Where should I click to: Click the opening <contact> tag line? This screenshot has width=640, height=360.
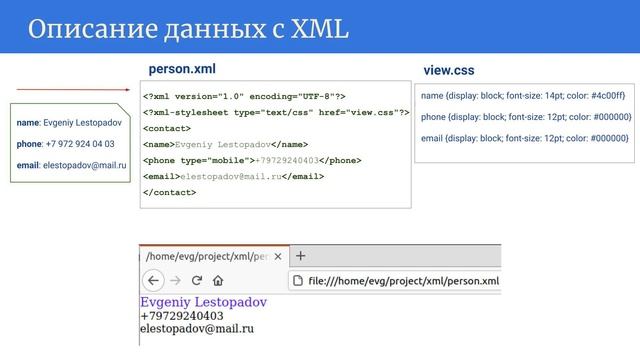click(x=167, y=129)
